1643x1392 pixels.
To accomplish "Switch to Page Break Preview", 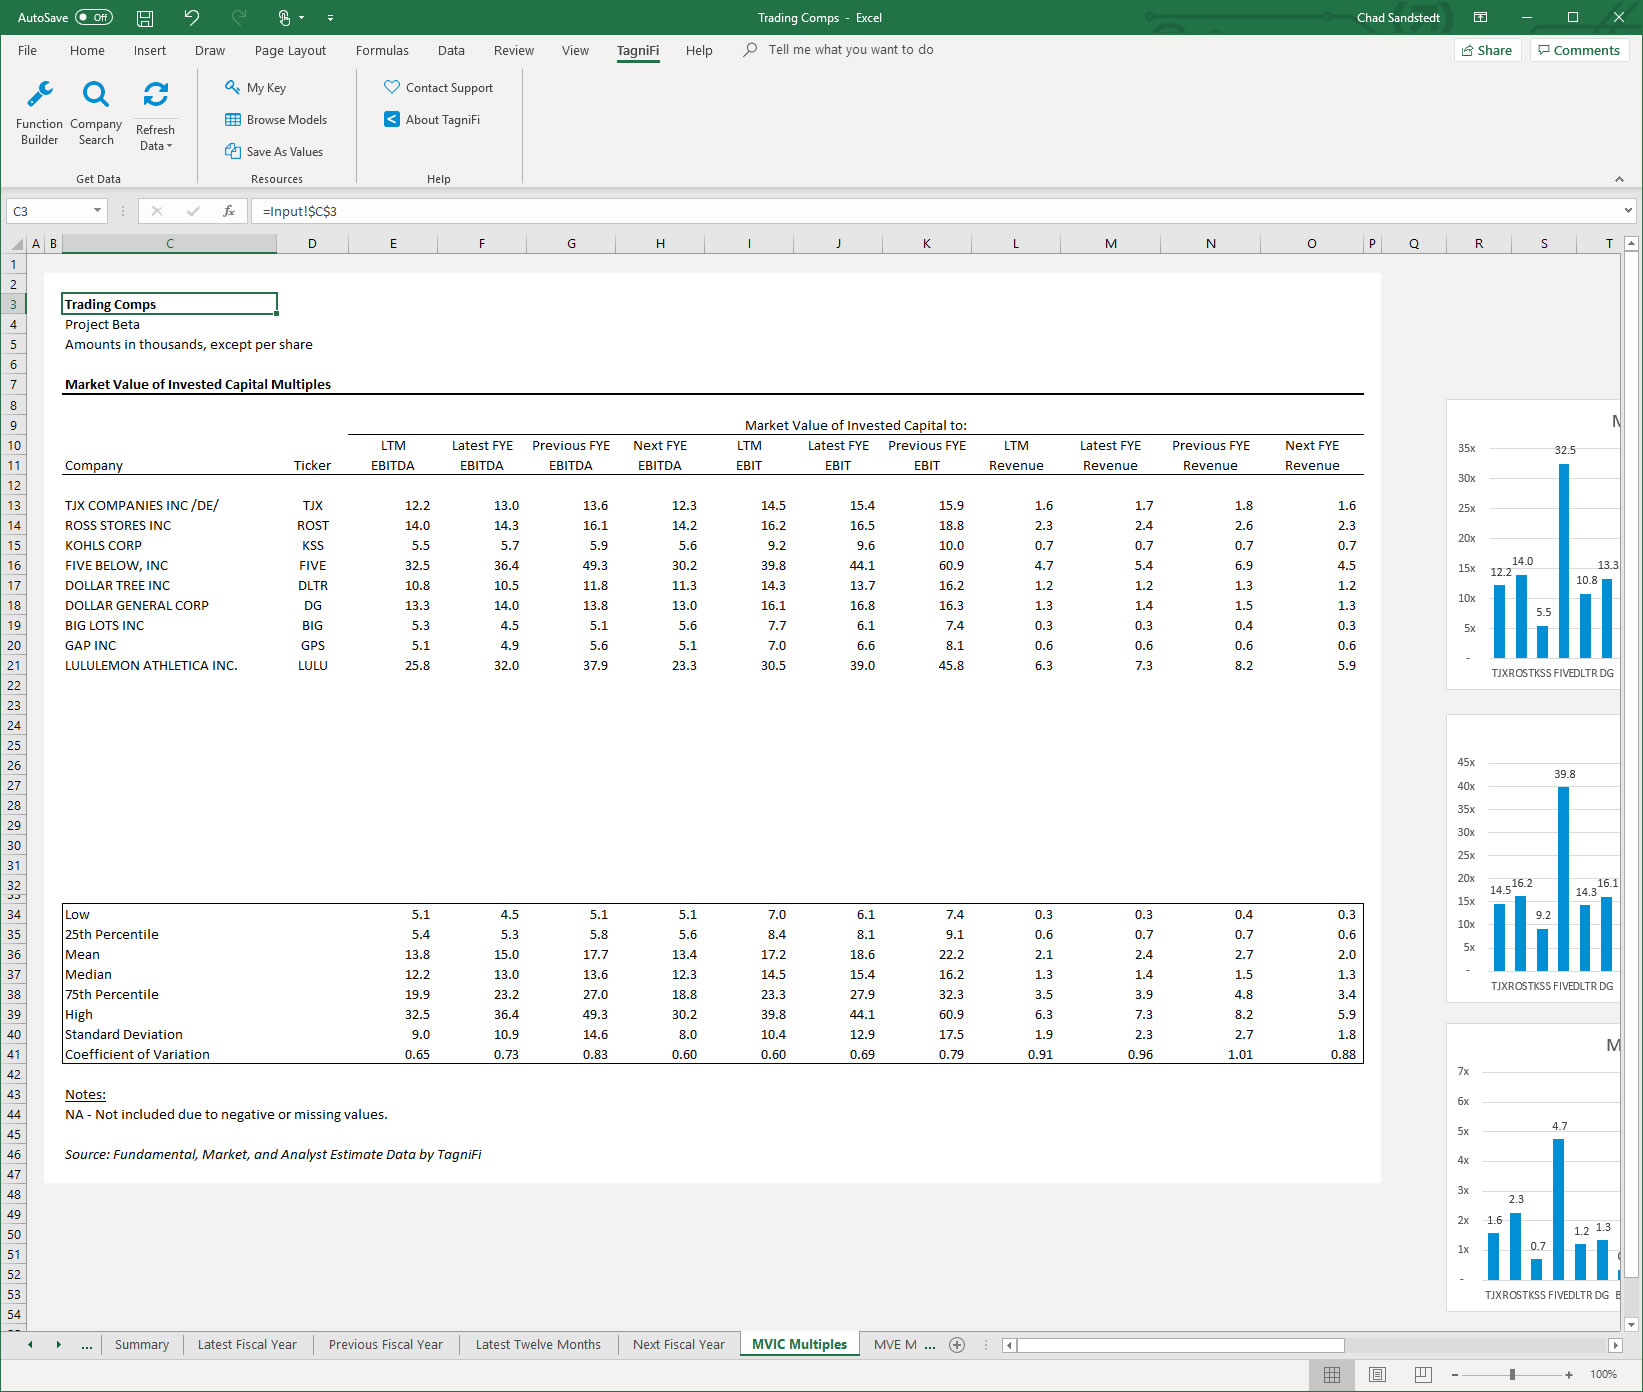I will point(1422,1375).
